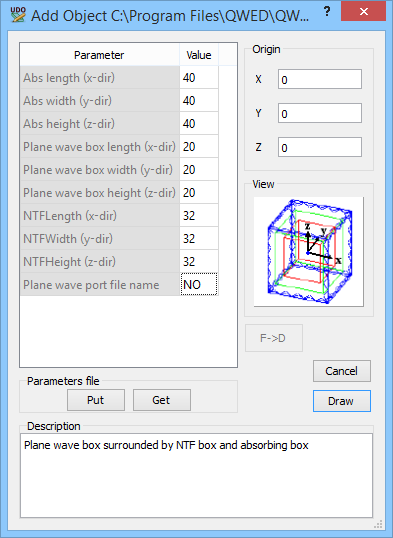Viewport: 393px width, 538px height.
Task: Select the NTFLength (x-dir) value cell
Action: tap(199, 216)
